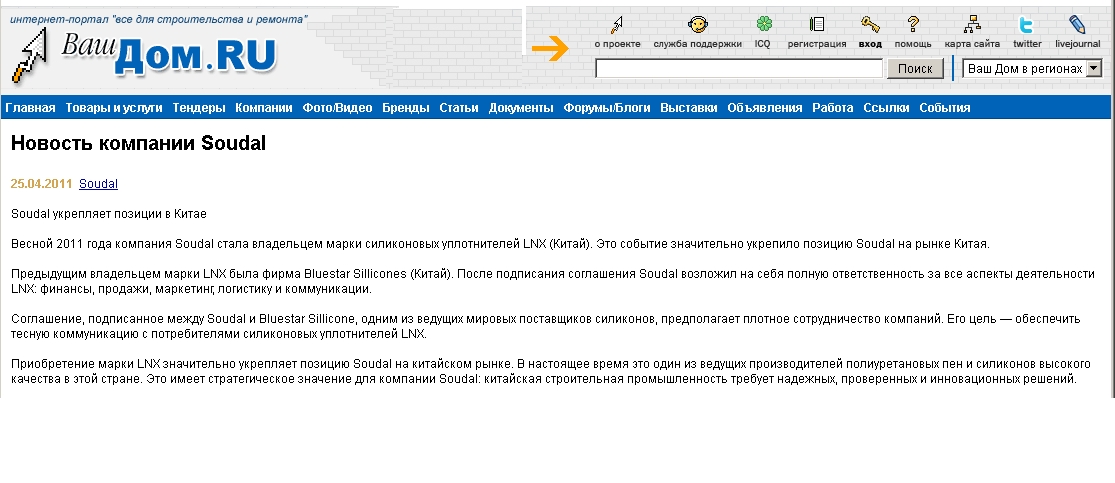Open the 'События' menu item

tap(944, 108)
